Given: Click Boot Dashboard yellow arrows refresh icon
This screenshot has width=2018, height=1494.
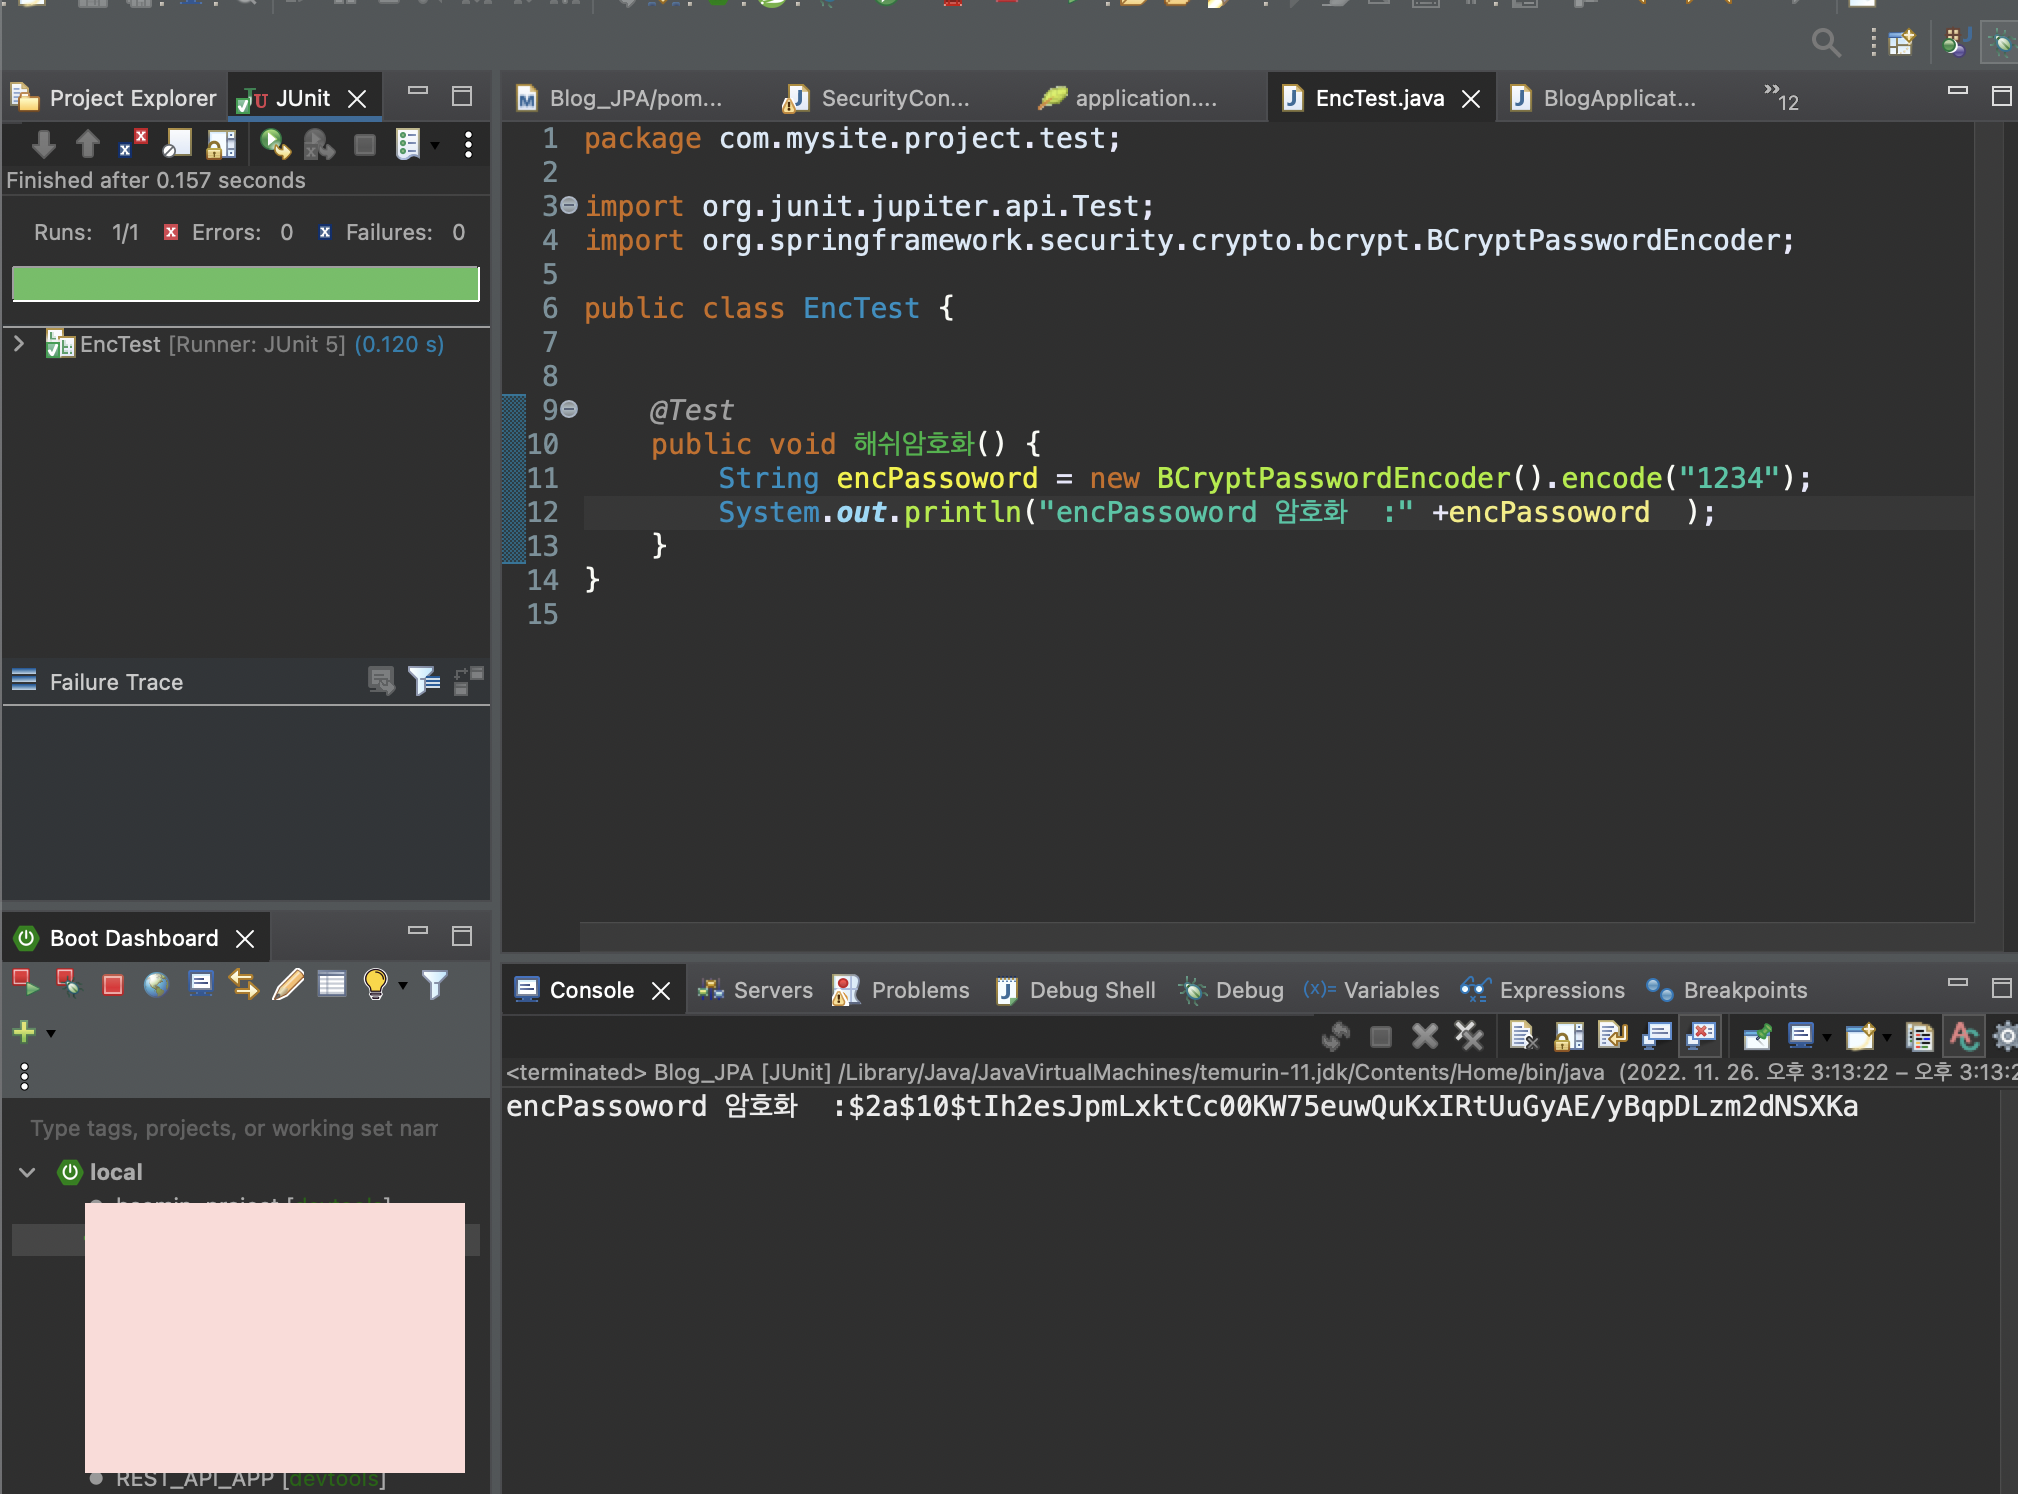Looking at the screenshot, I should point(244,984).
